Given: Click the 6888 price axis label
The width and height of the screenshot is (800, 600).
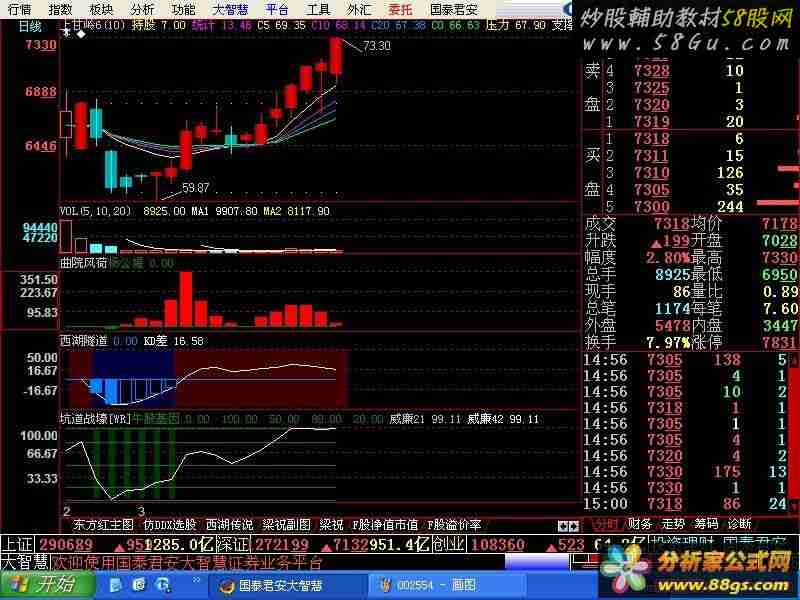Looking at the screenshot, I should click(x=41, y=92).
